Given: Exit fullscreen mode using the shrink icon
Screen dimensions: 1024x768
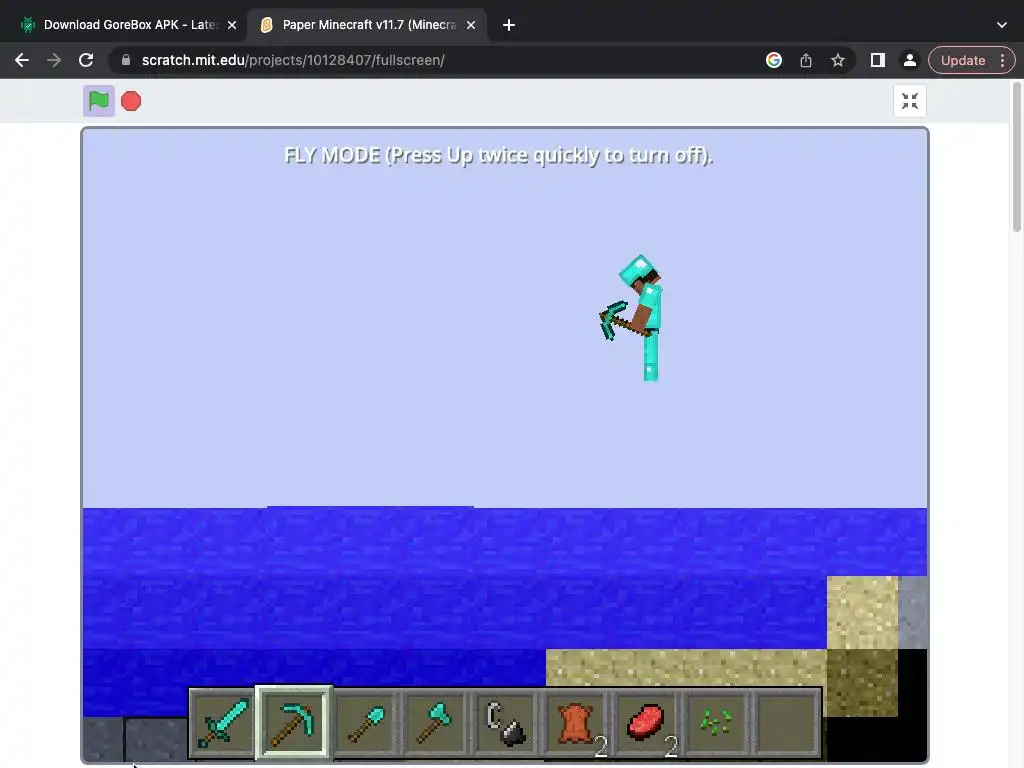Looking at the screenshot, I should 910,101.
